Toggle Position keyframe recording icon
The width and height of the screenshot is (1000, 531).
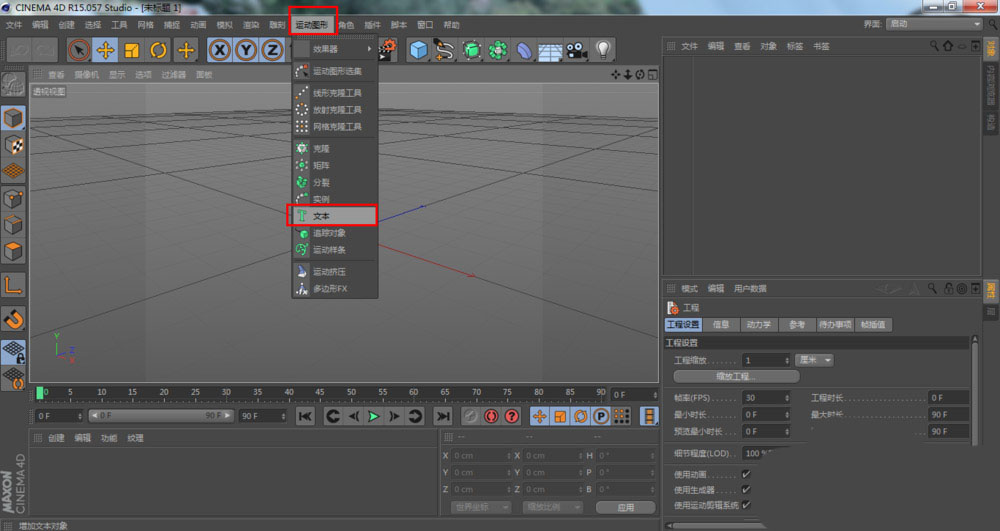click(540, 416)
